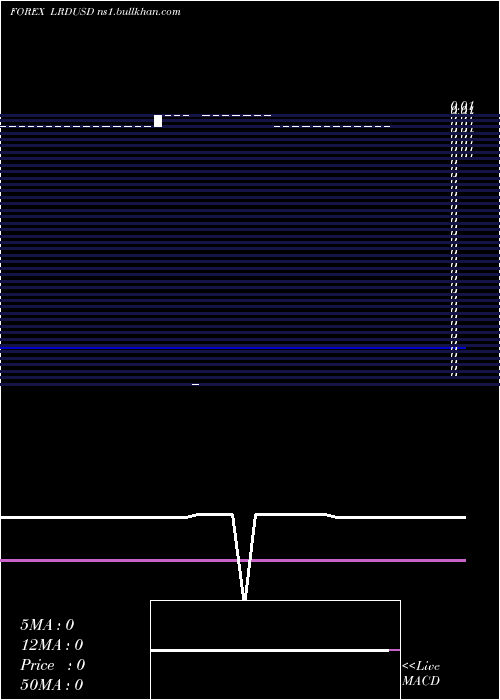Viewport: 500px width, 700px height.
Task: Click the '<<Live MACD' label
Action: (421, 673)
